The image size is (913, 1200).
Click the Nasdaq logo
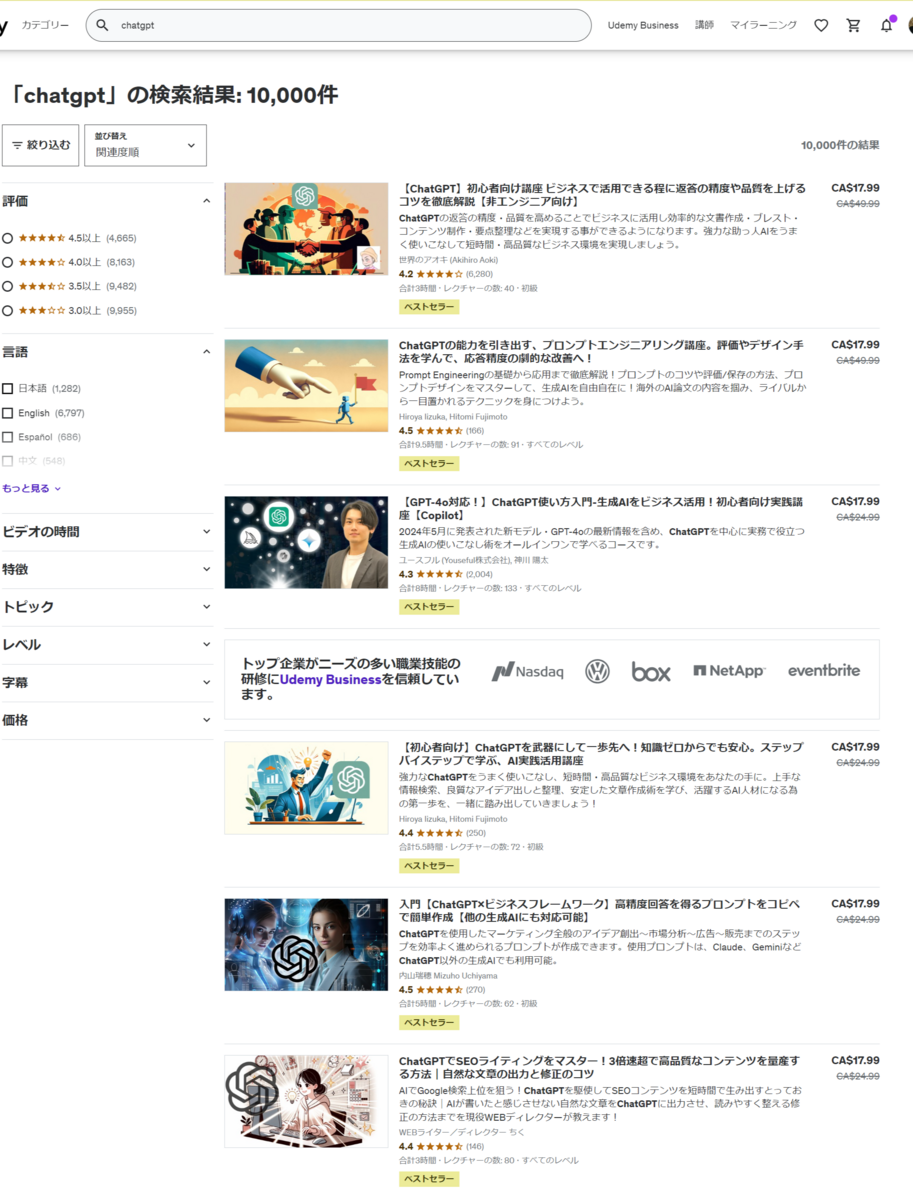pos(527,671)
